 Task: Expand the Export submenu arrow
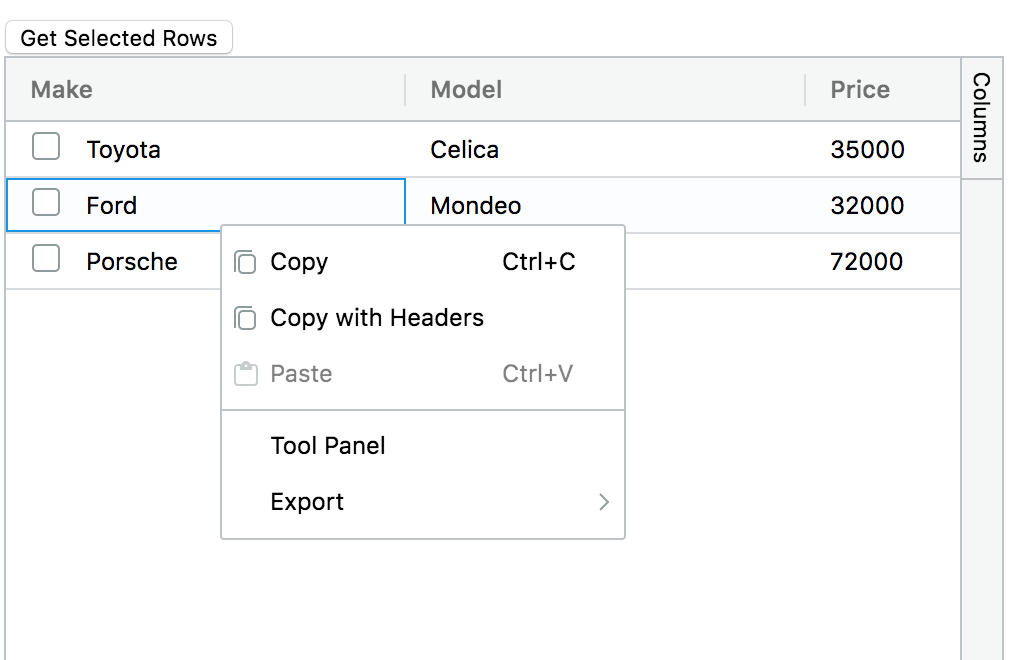click(604, 502)
